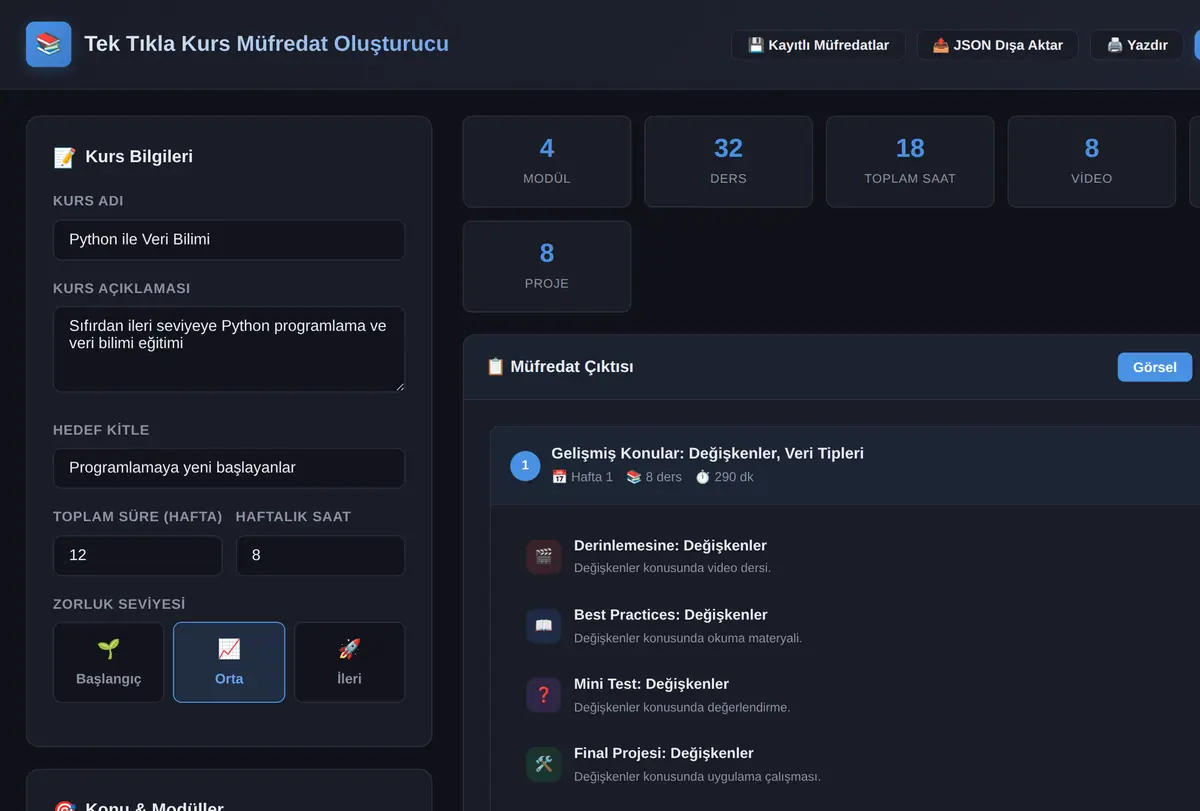
Task: Click the Proje count stat card
Action: coord(547,266)
